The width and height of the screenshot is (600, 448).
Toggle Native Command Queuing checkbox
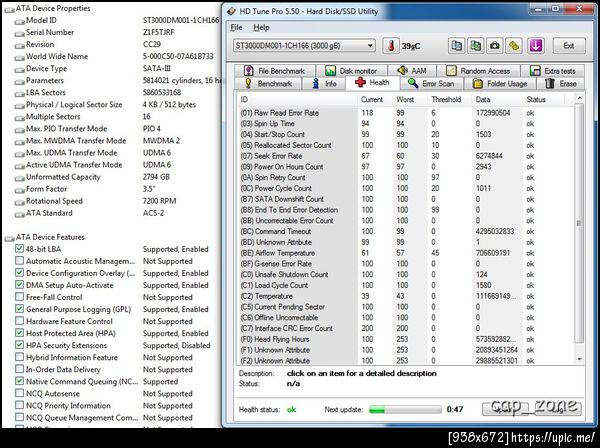20,381
